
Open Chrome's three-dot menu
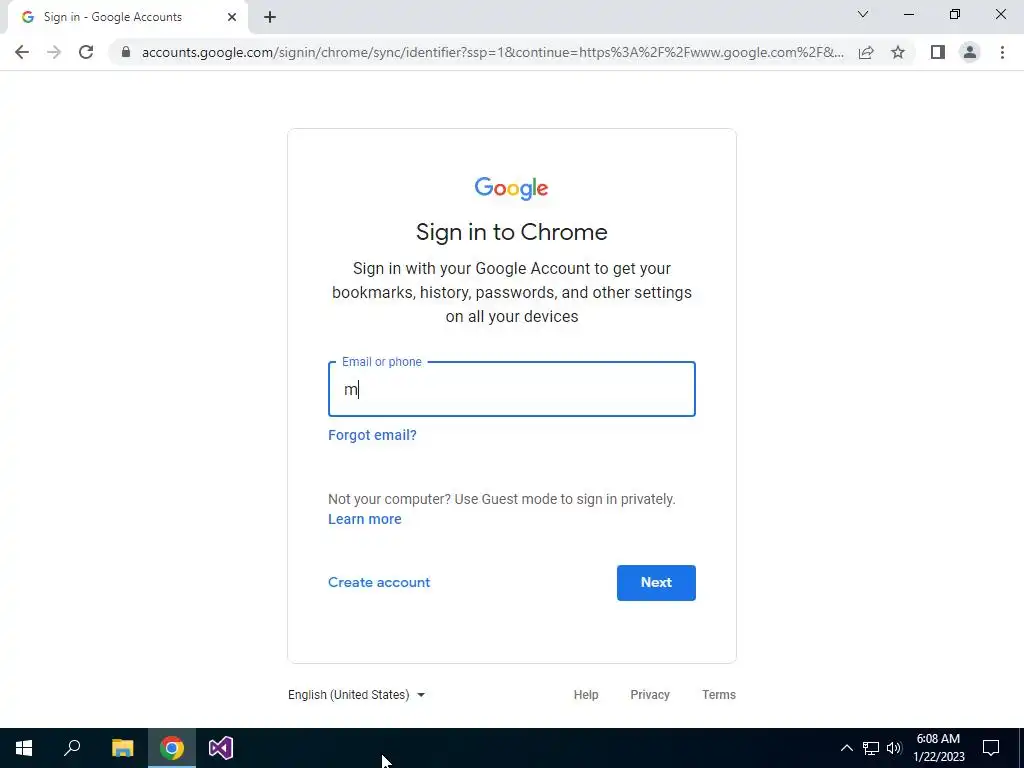(1002, 52)
